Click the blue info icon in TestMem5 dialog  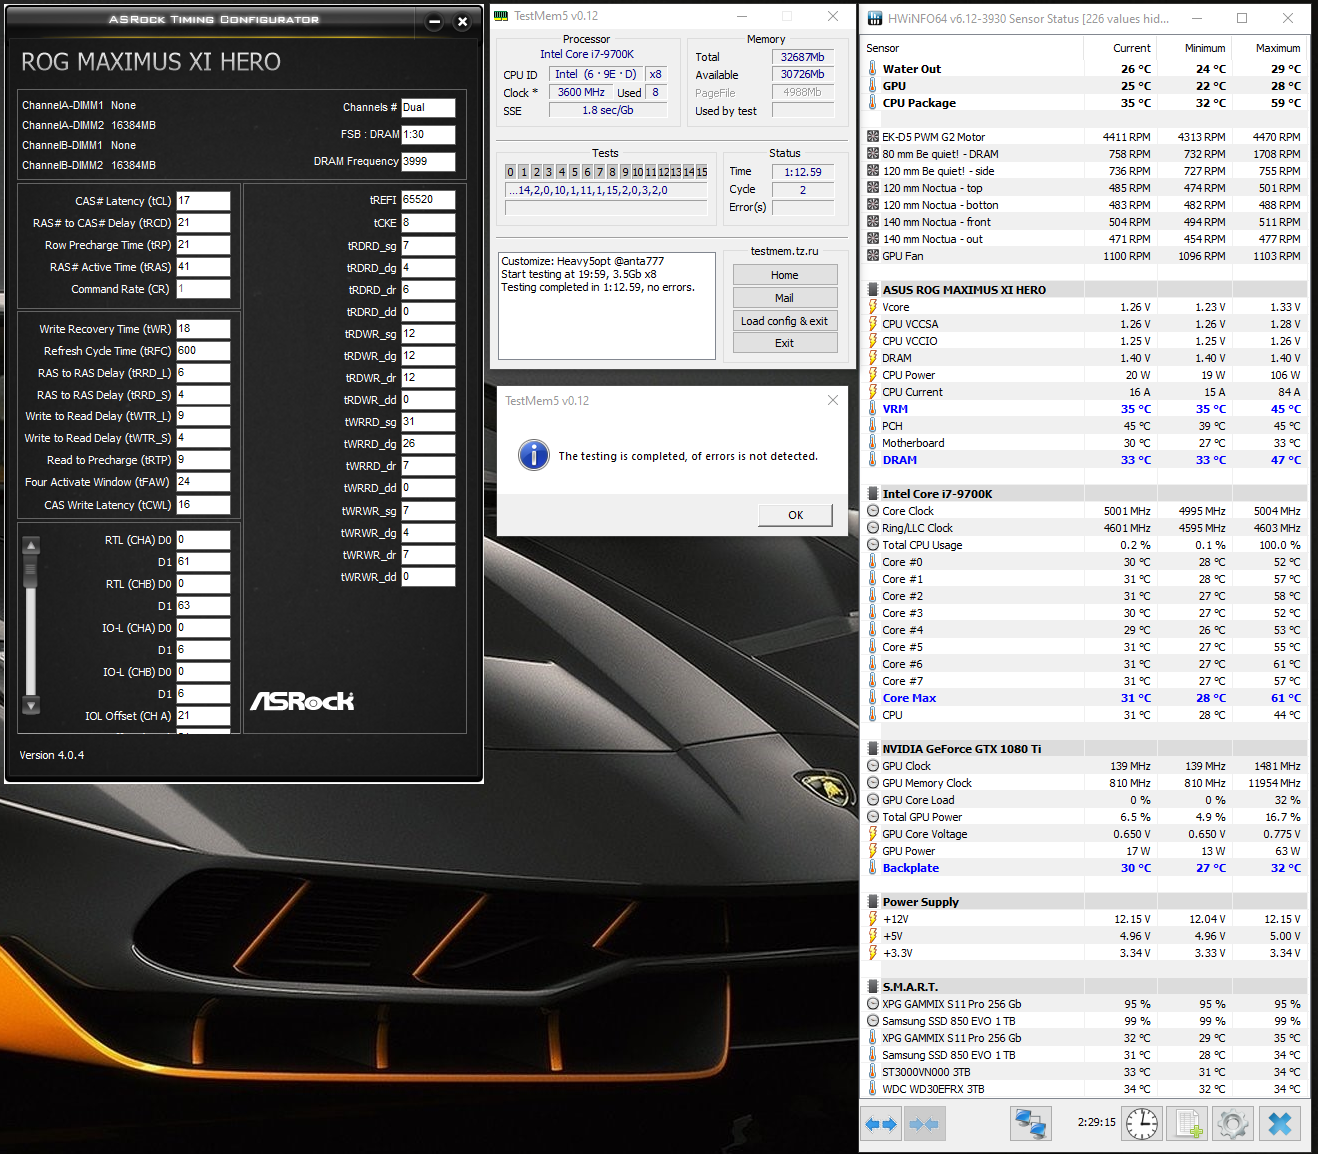point(534,455)
